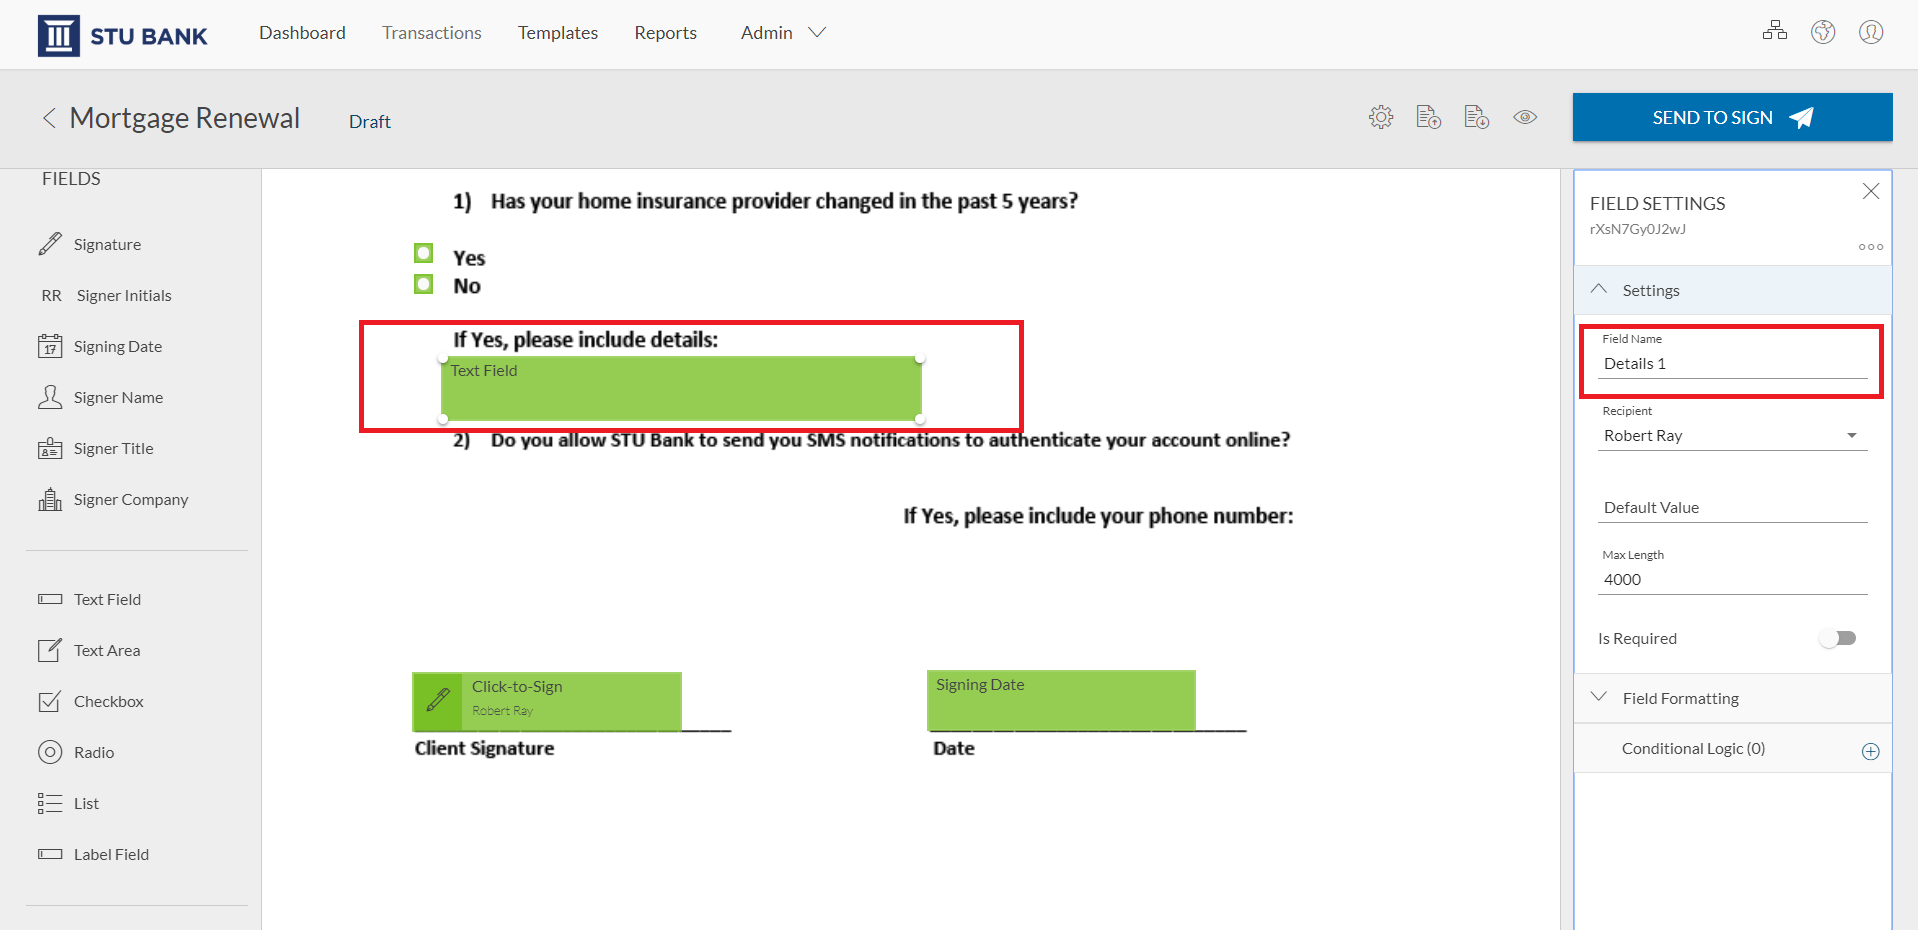Screen dimensions: 1918x930
Task: Click the Mortgage Renewal title
Action: [x=185, y=118]
